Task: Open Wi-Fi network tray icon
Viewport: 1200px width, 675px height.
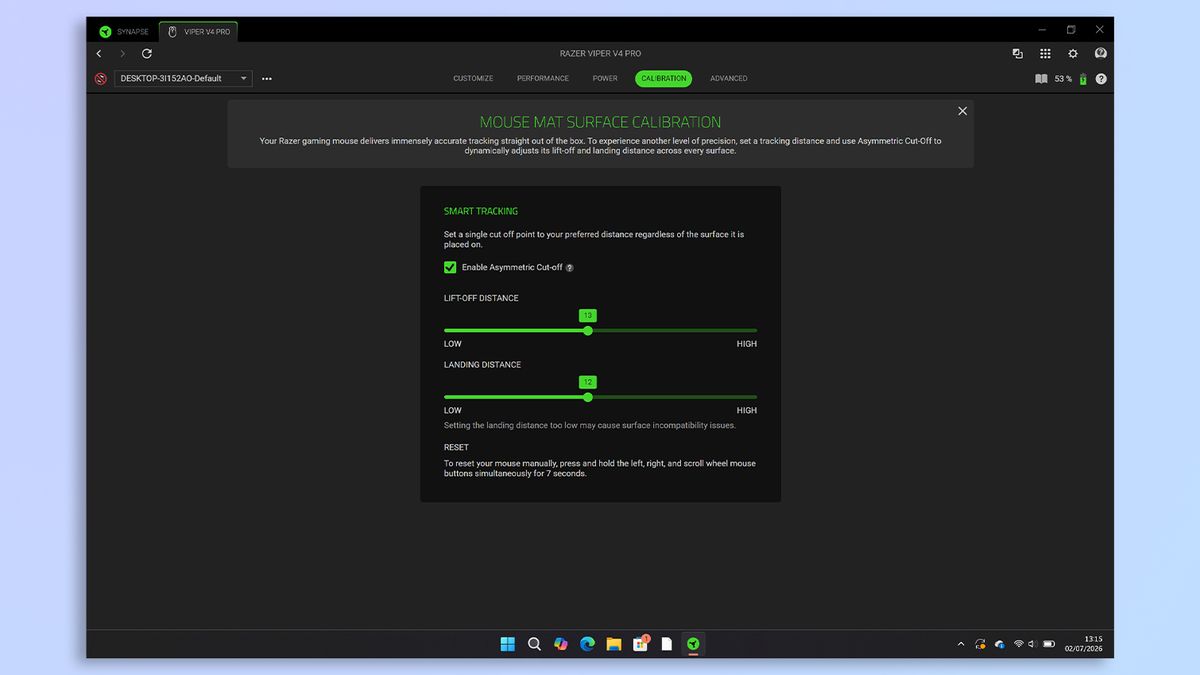Action: pyautogui.click(x=1019, y=644)
